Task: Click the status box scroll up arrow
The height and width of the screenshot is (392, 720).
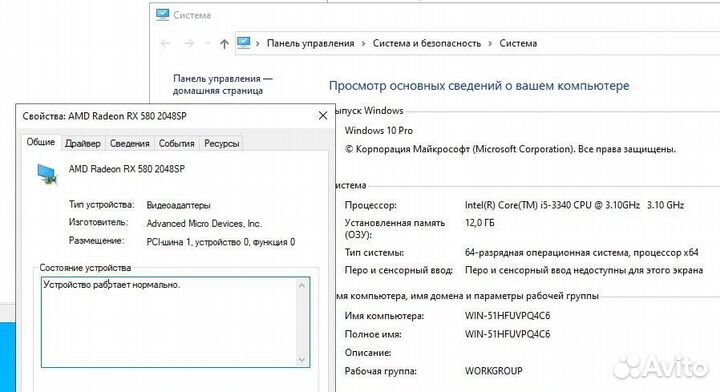Action: click(302, 286)
